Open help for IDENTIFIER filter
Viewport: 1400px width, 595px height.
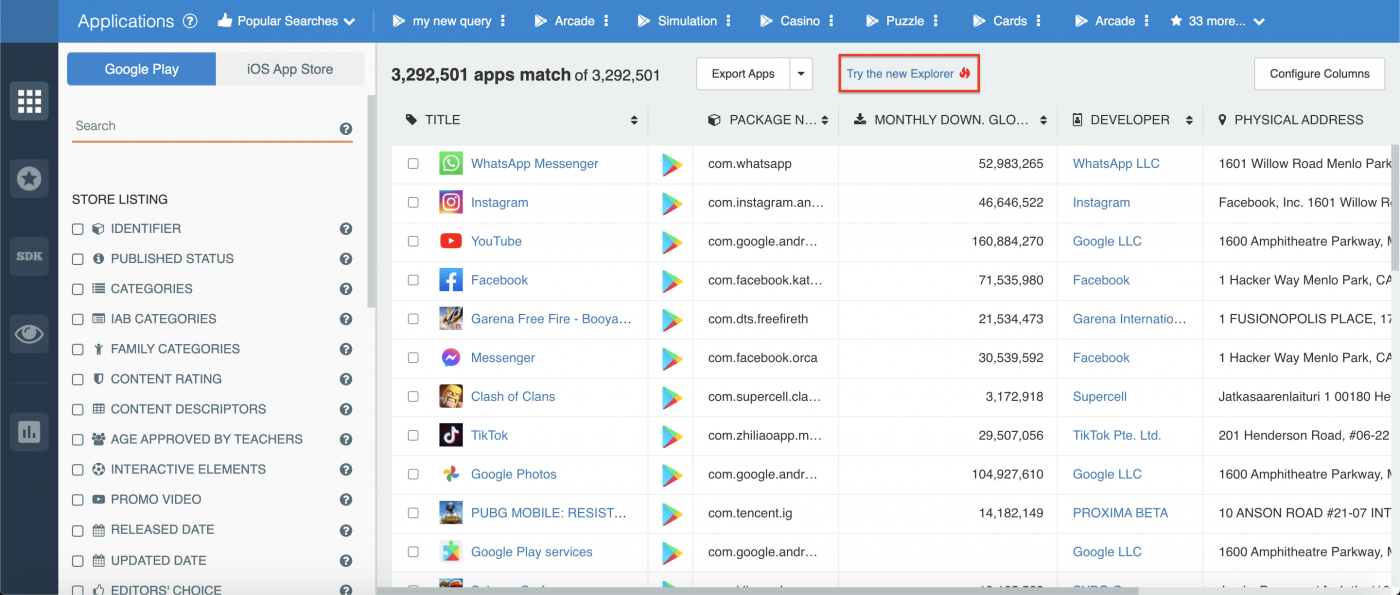[x=346, y=229]
